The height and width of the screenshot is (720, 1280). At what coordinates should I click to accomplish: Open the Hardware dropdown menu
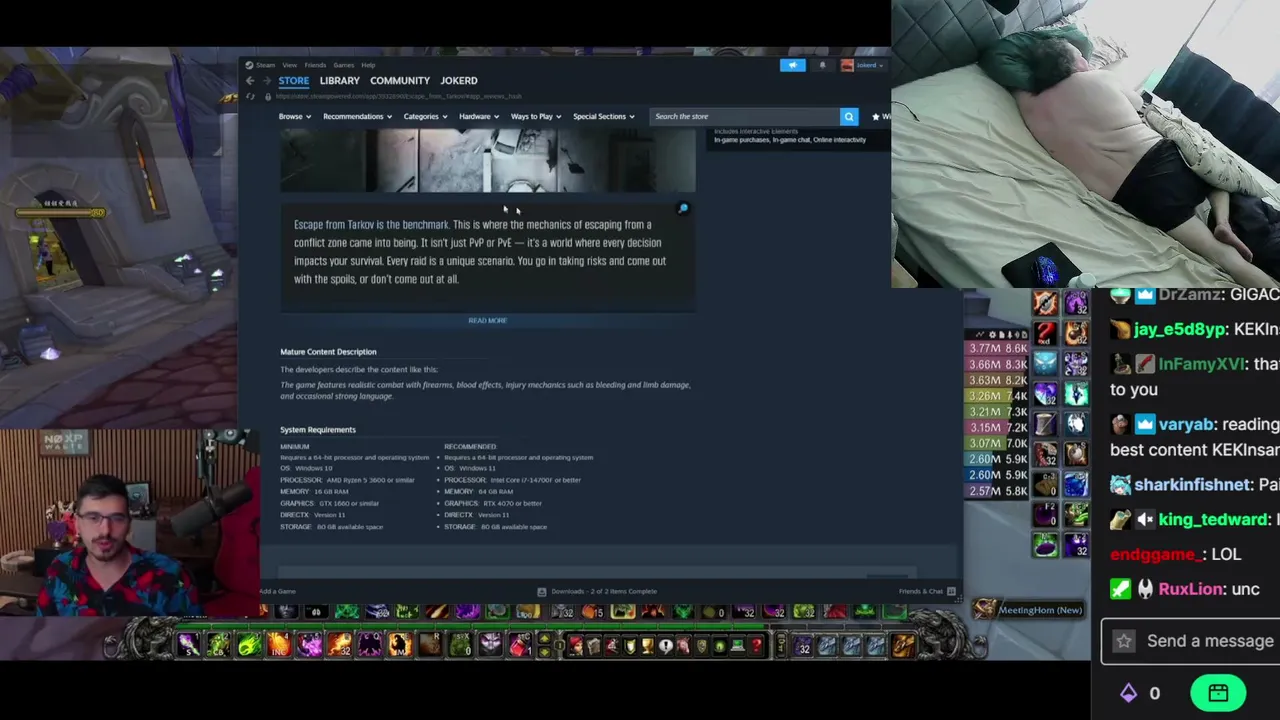pyautogui.click(x=480, y=116)
